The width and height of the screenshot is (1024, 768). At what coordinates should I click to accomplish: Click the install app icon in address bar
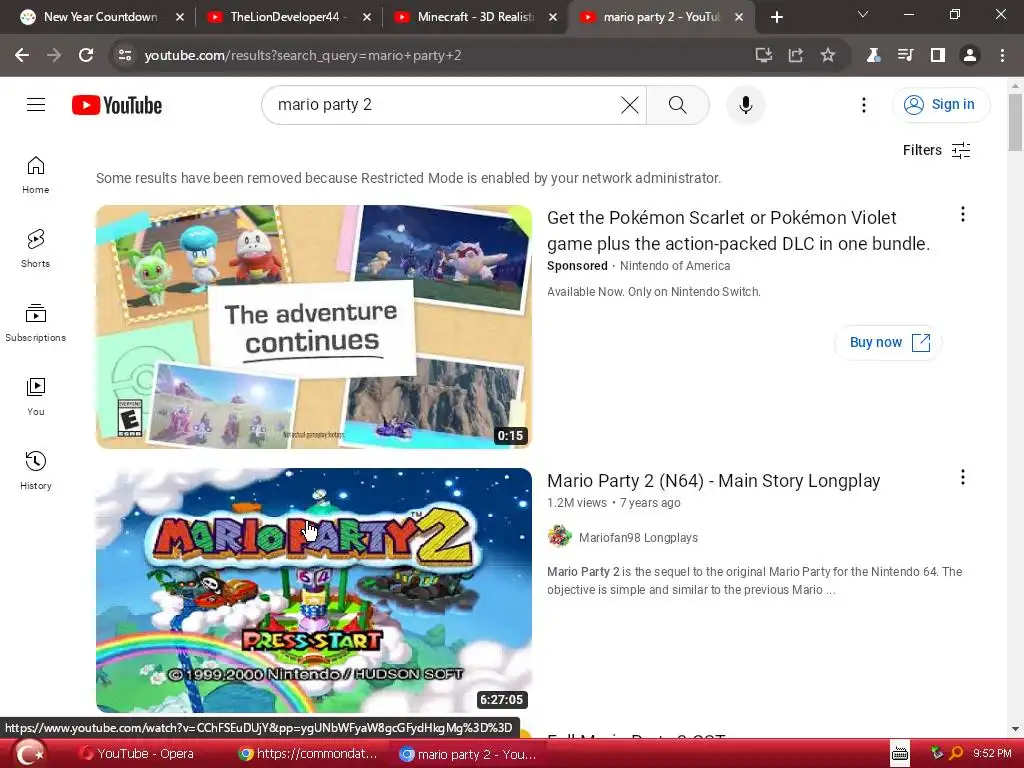(763, 56)
